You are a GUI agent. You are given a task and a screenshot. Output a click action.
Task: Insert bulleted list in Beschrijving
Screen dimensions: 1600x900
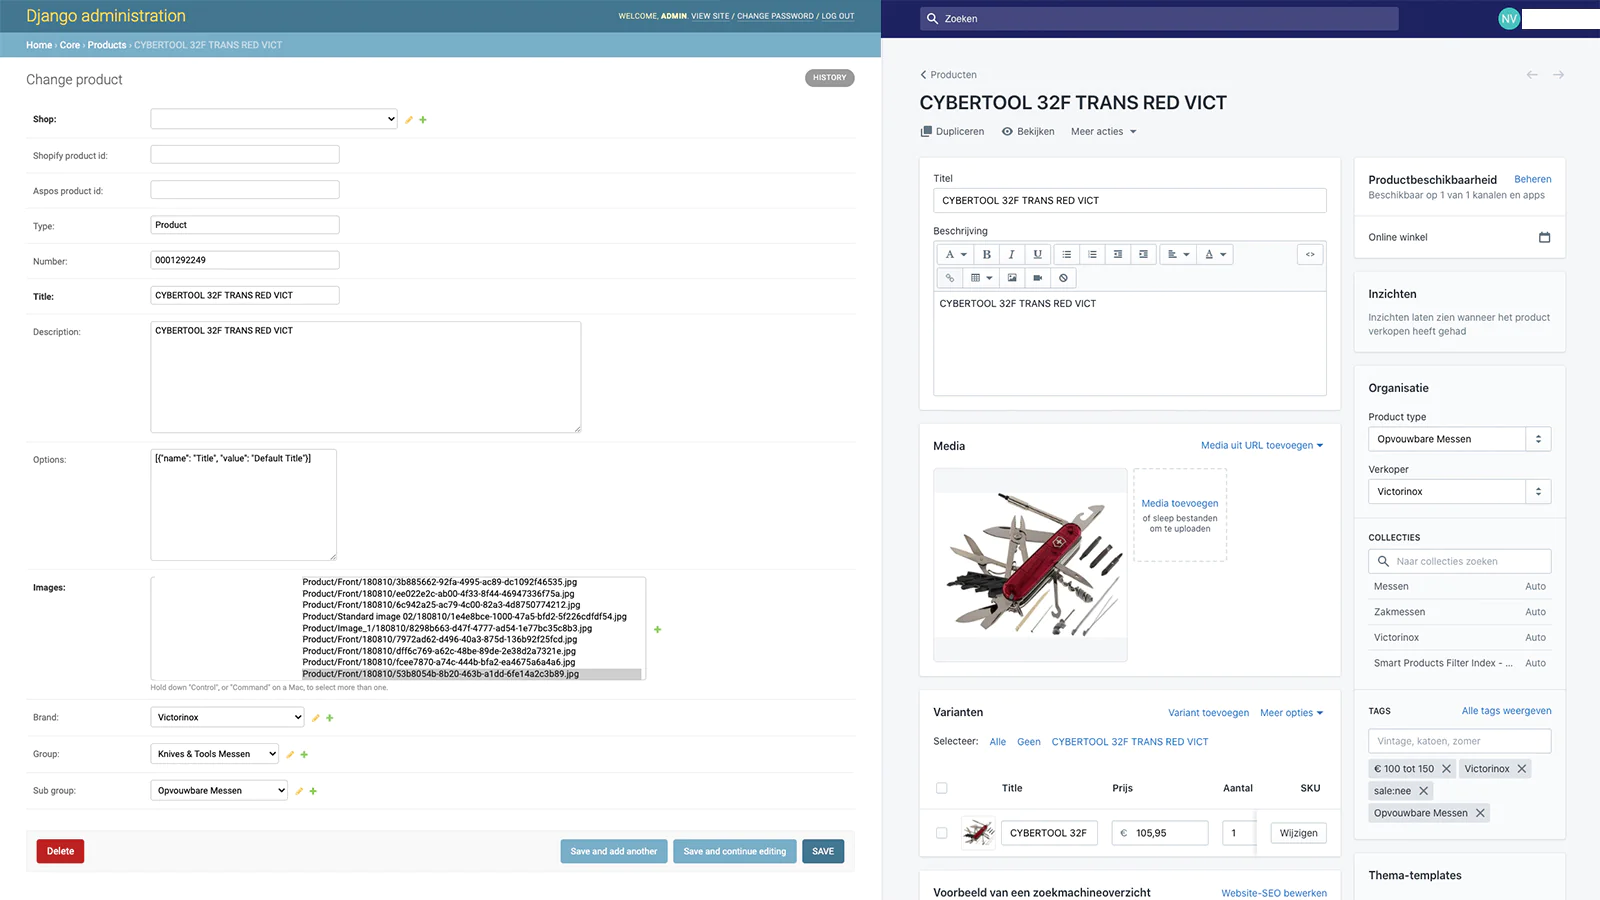point(1067,254)
